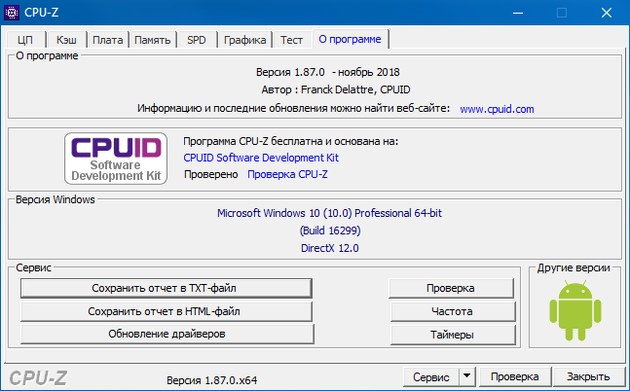
Task: Click the CPU-Z app icon in title bar
Action: click(11, 13)
